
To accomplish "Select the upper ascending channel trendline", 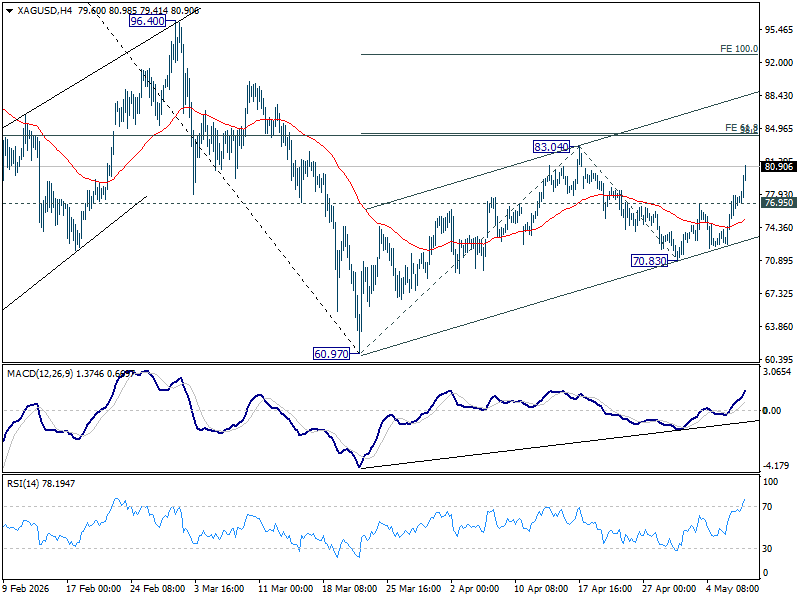I will coord(561,151).
